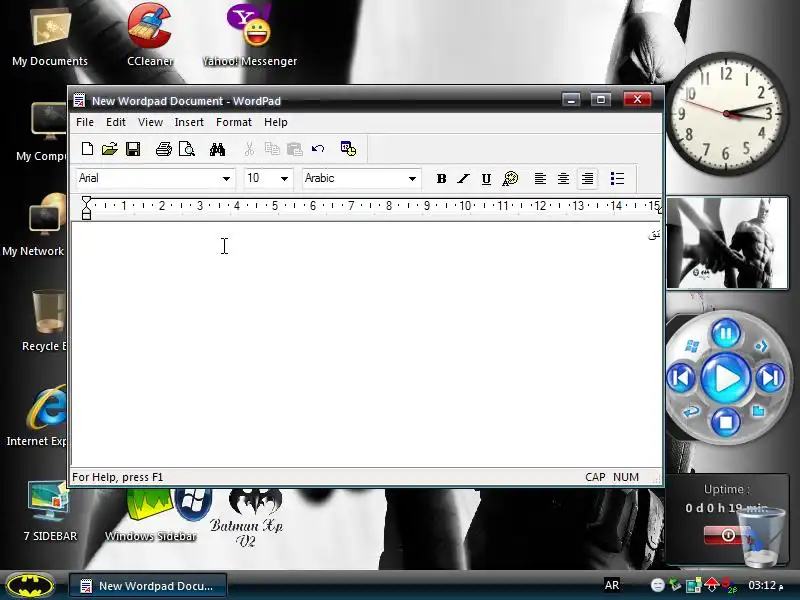Open the CCleaner desktop icon

coord(150,36)
